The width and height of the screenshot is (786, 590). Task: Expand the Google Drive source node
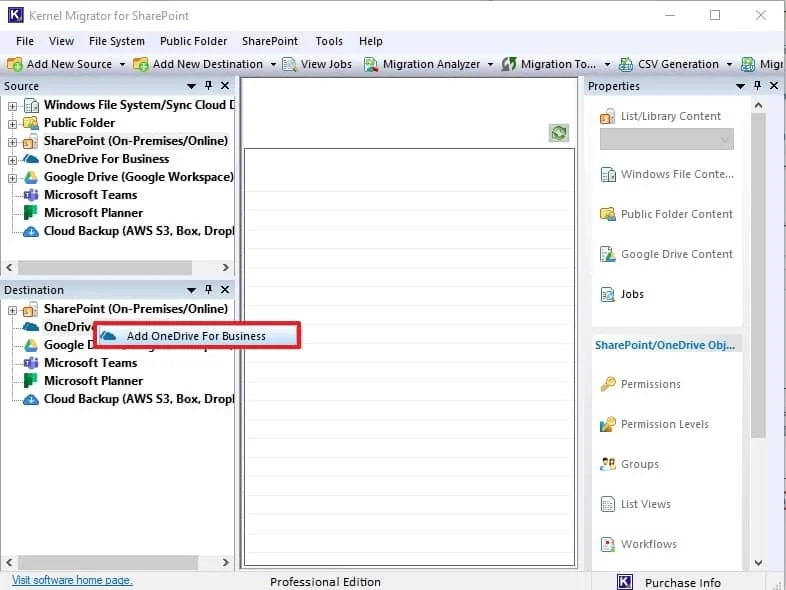pyautogui.click(x=13, y=178)
